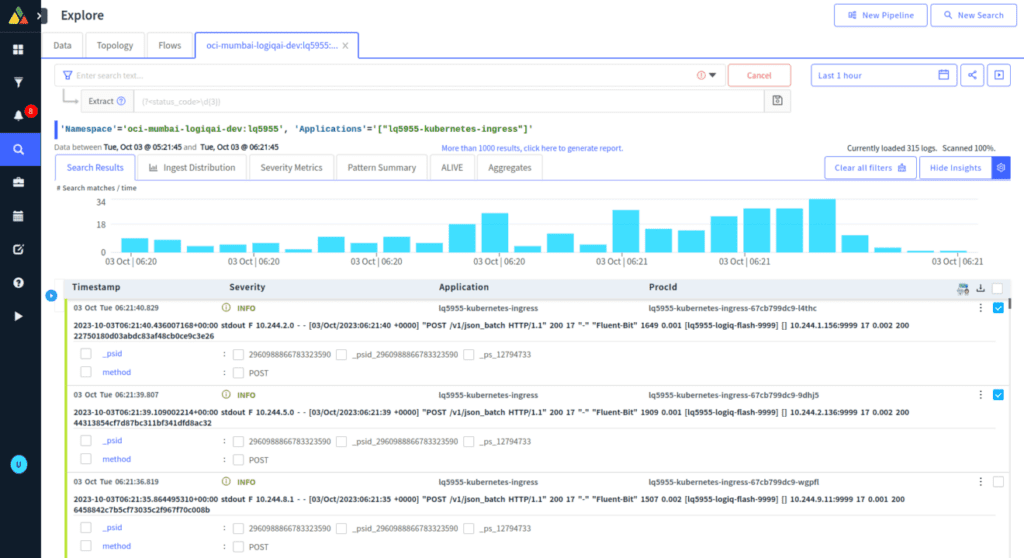Screen dimensions: 1024x558
Task: Toggle the select-all checkbox in table header
Action: tap(998, 288)
